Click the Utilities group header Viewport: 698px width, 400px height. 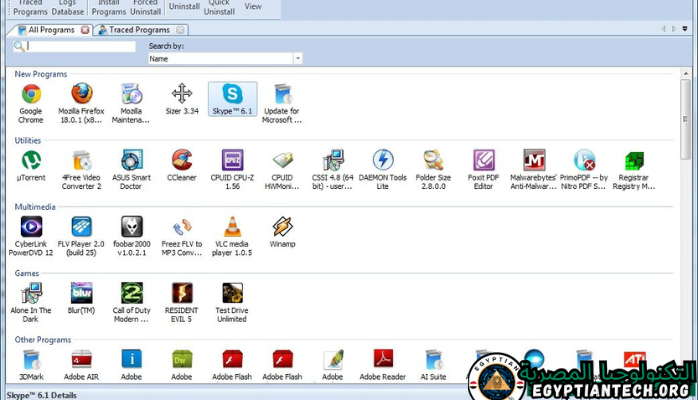(x=28, y=140)
